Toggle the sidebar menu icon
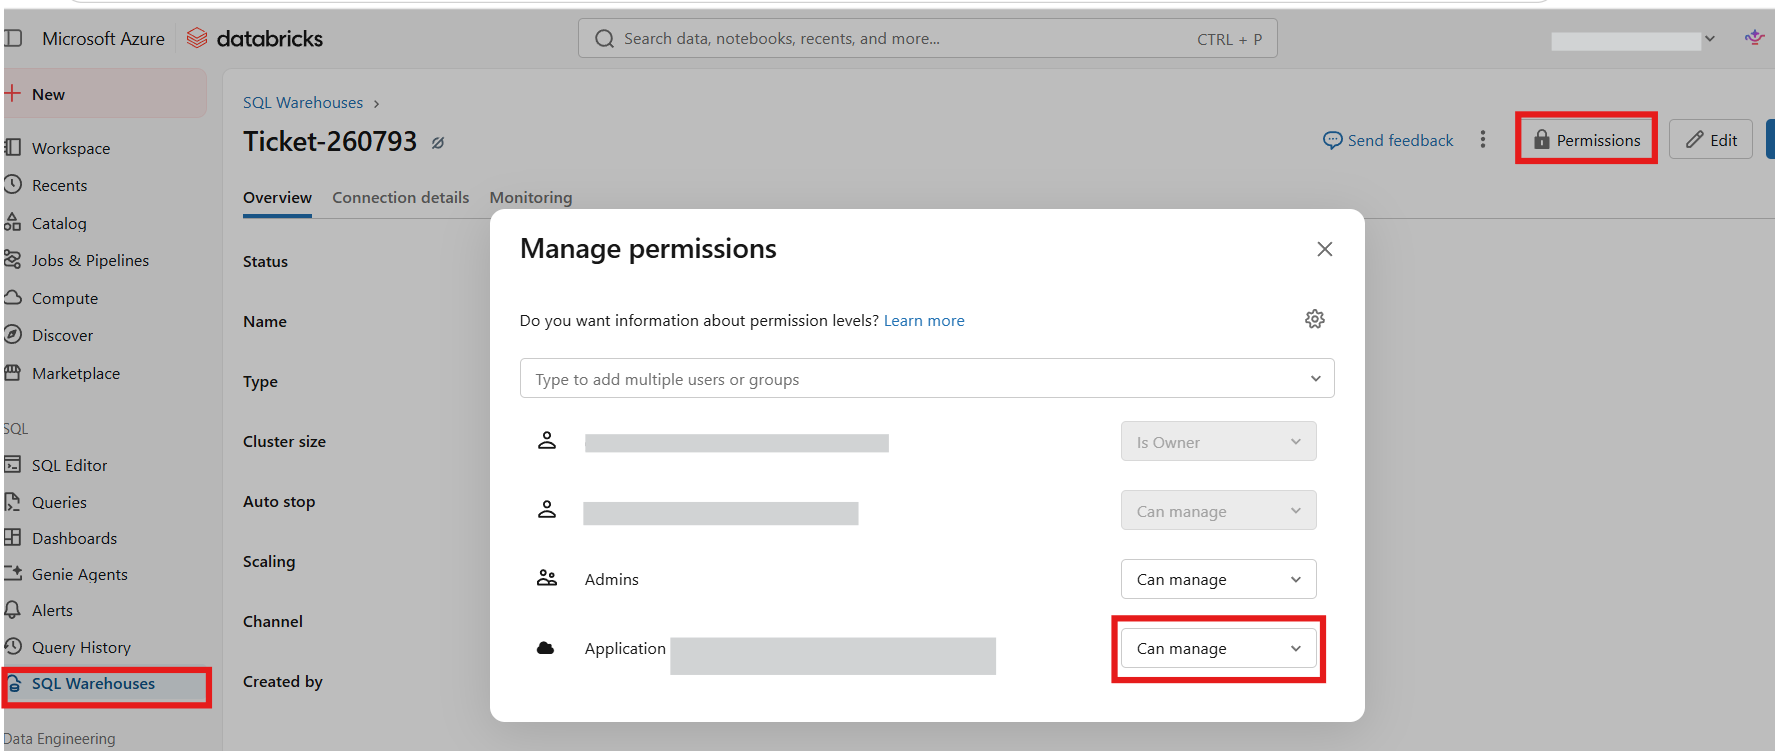This screenshot has height=751, width=1775. (x=13, y=38)
